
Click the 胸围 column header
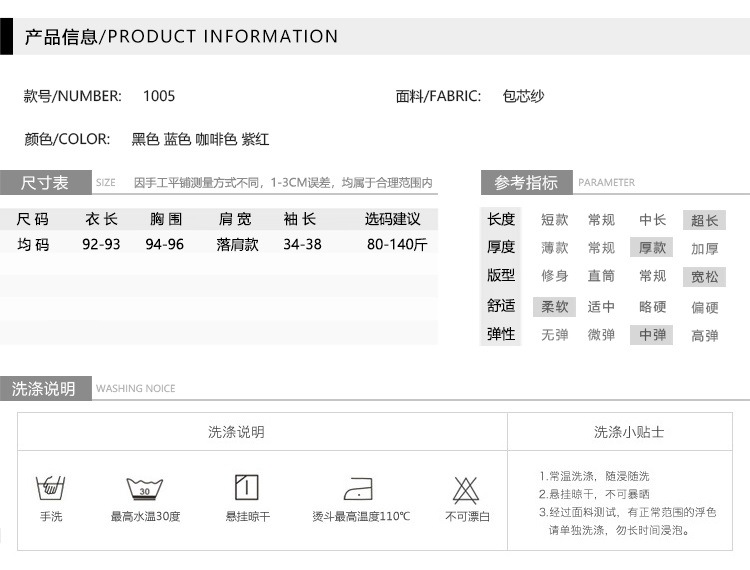166,219
